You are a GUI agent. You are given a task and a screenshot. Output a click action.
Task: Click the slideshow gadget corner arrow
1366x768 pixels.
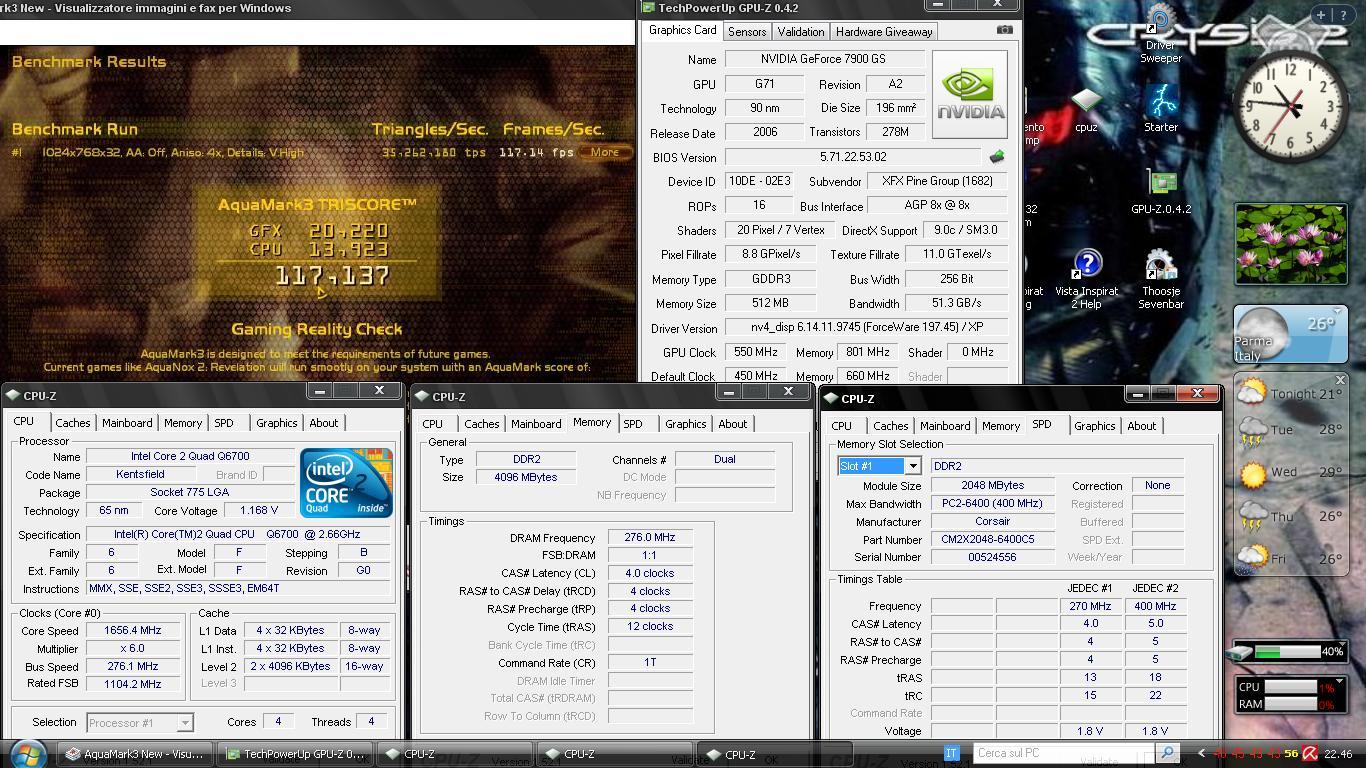point(1340,209)
